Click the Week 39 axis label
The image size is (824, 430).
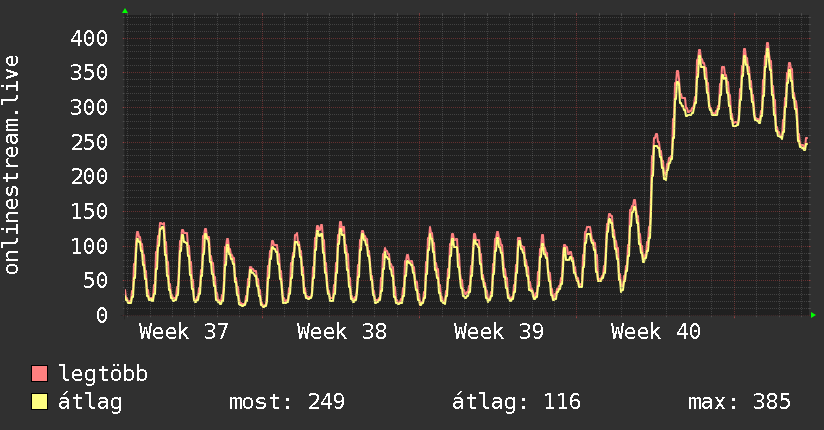coord(499,332)
